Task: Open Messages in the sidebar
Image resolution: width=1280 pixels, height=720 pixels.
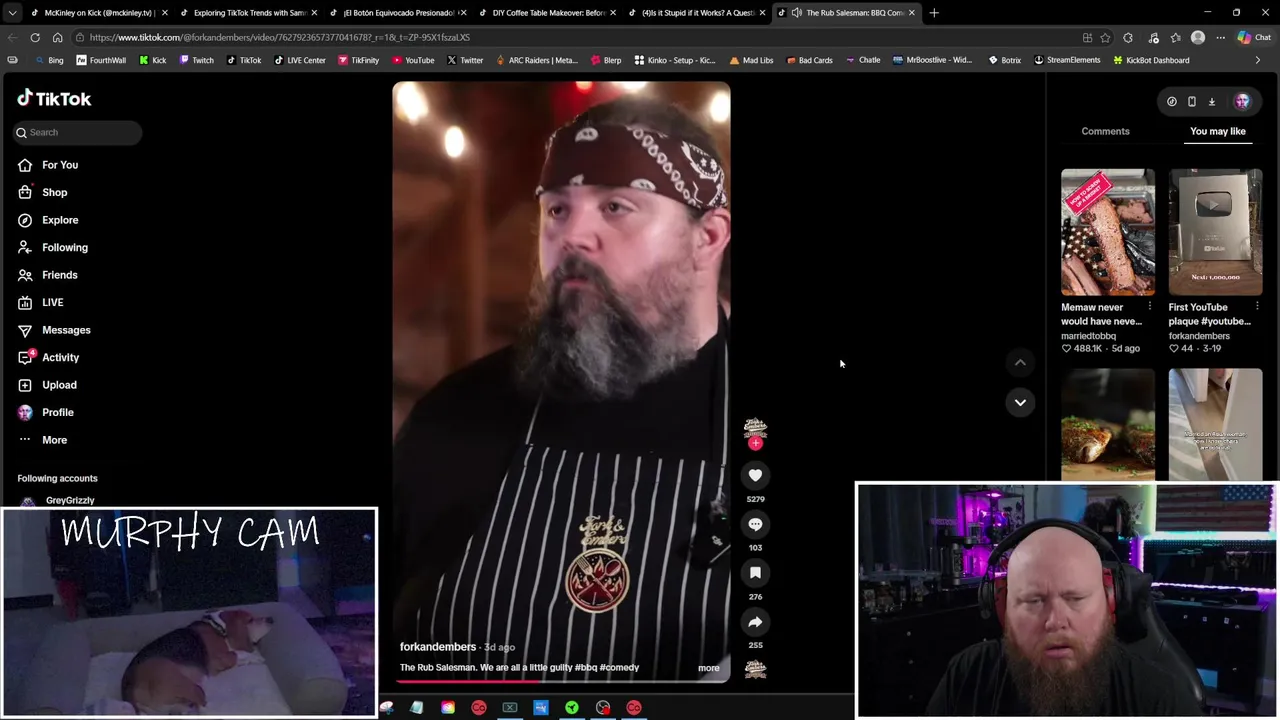Action: click(x=66, y=330)
